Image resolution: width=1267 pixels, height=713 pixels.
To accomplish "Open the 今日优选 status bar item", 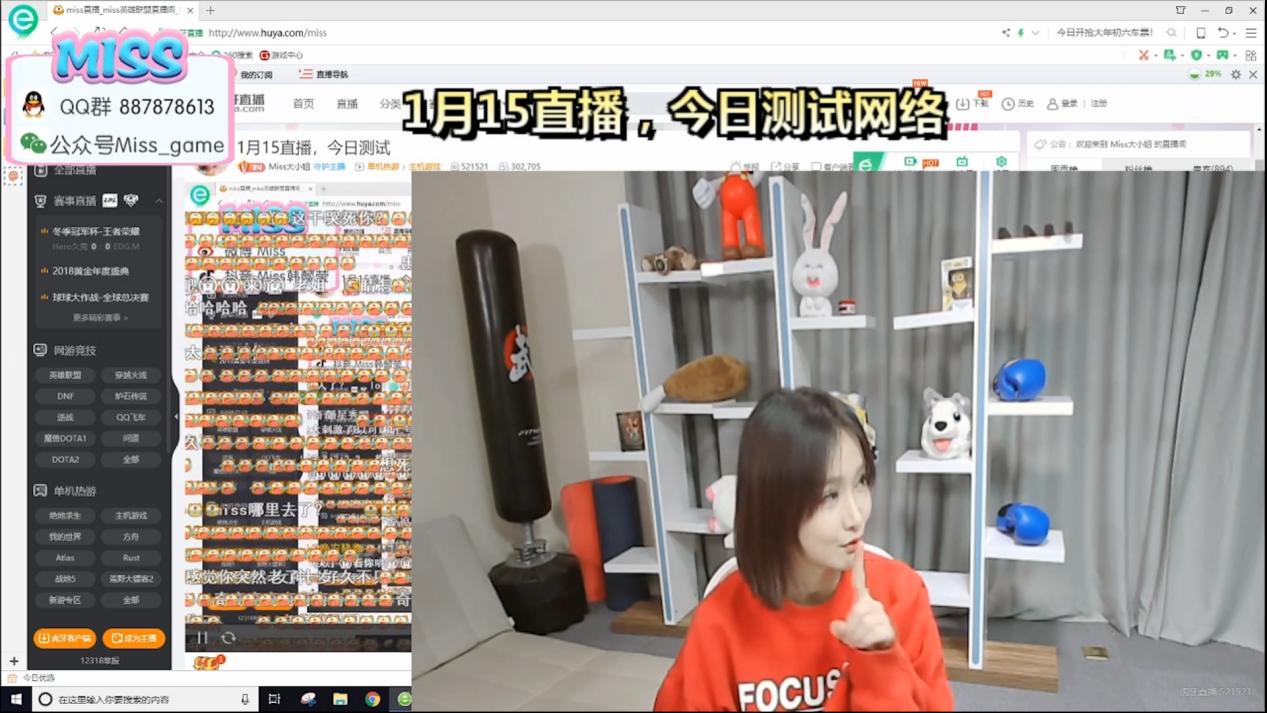I will 32,678.
